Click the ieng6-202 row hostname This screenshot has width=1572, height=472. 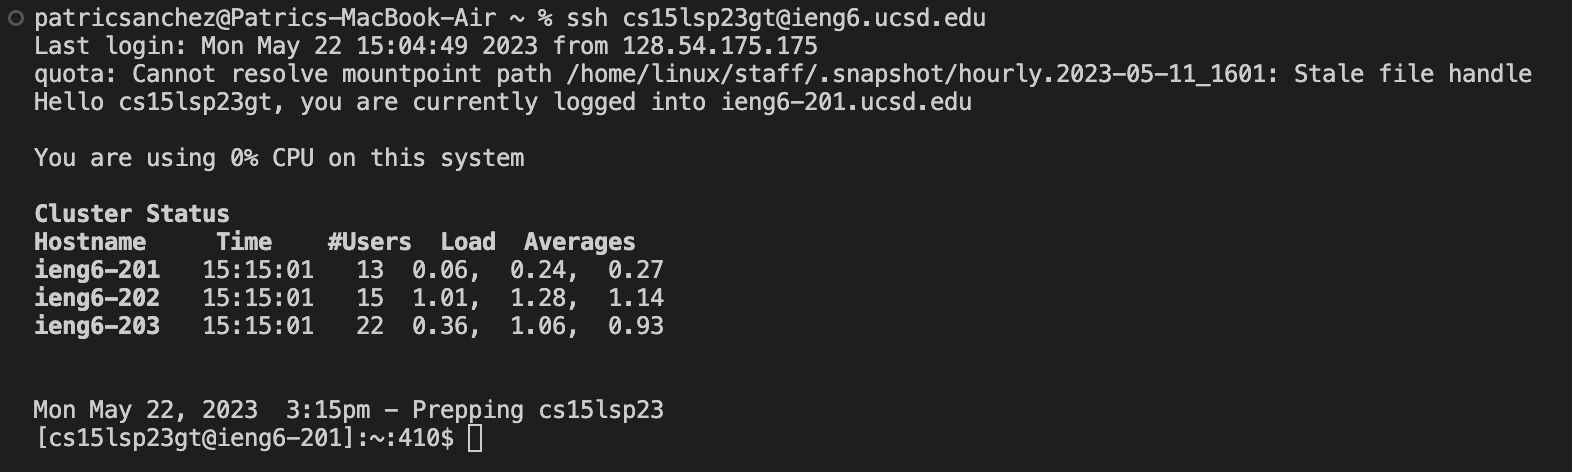(97, 298)
